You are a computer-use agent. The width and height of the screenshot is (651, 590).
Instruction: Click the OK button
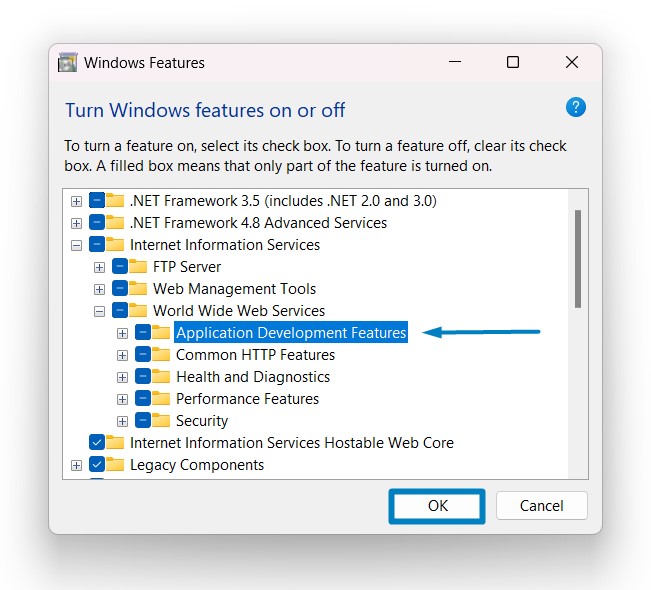click(x=437, y=506)
